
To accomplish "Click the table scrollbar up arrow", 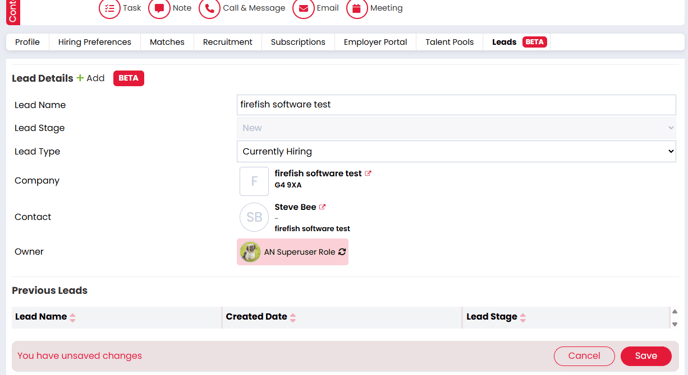I will click(x=674, y=311).
